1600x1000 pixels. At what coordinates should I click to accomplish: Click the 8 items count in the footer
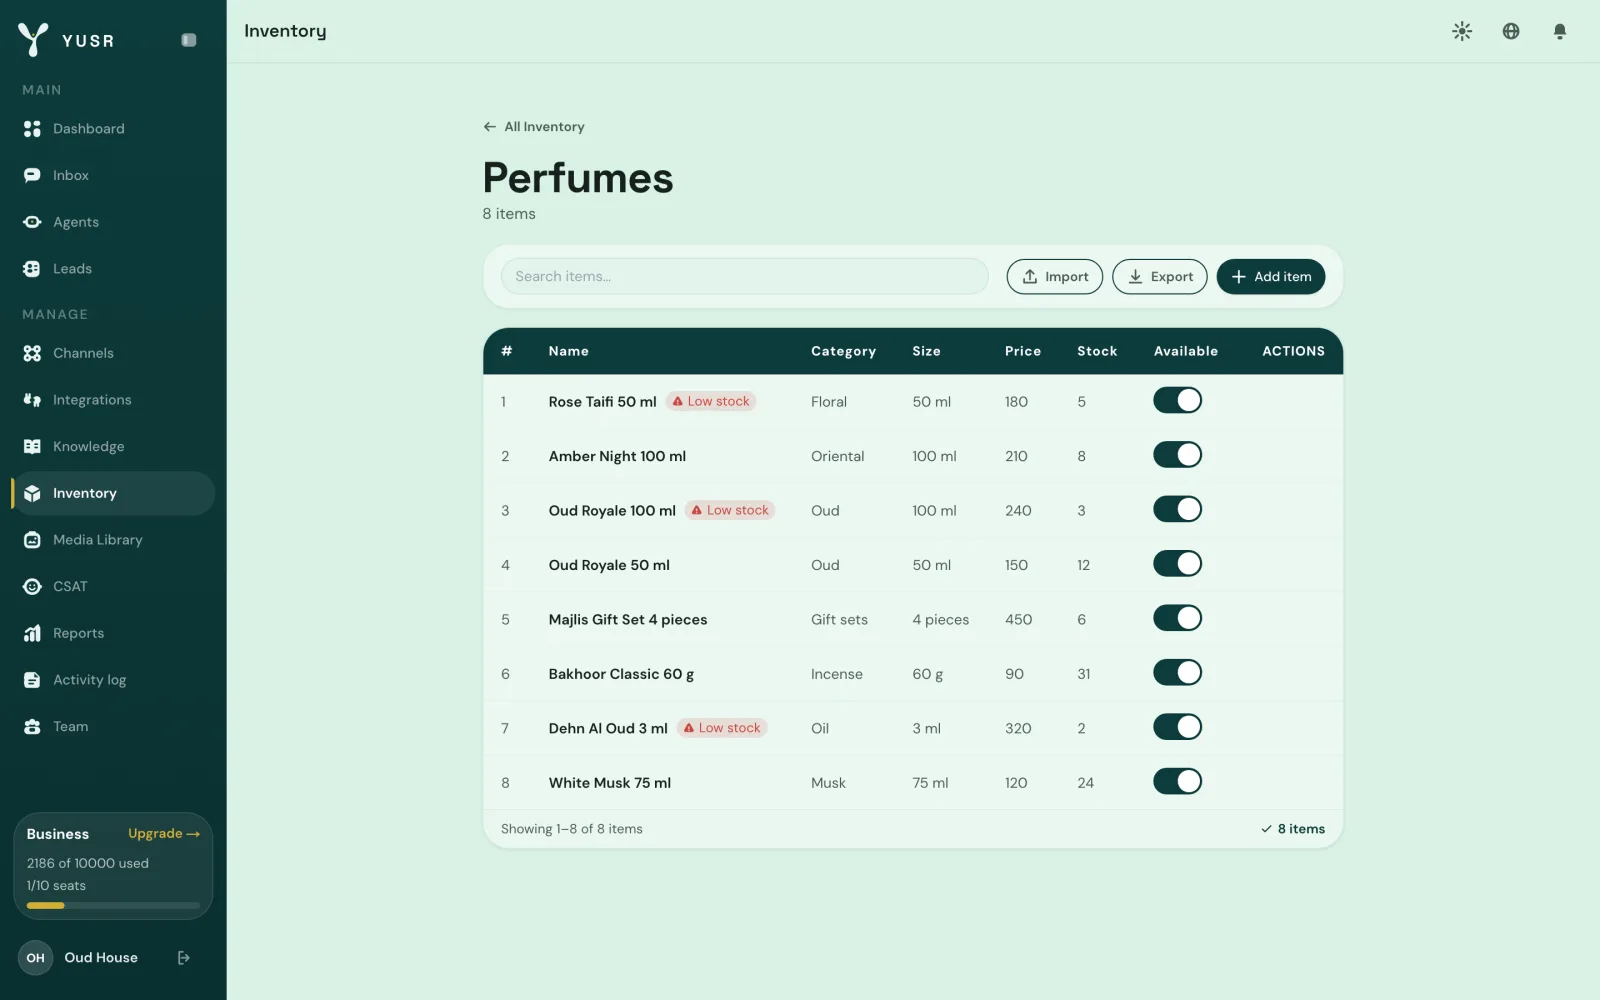click(x=1293, y=829)
